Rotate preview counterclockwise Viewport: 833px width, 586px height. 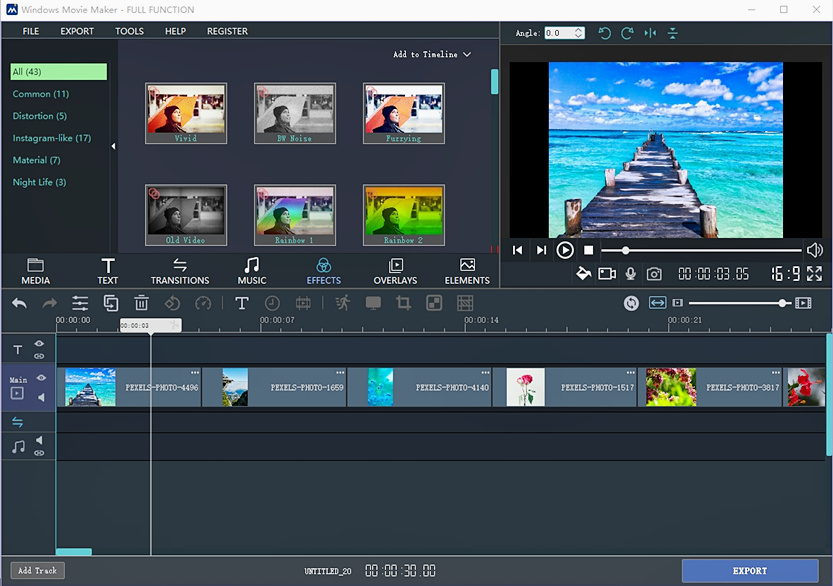point(604,33)
